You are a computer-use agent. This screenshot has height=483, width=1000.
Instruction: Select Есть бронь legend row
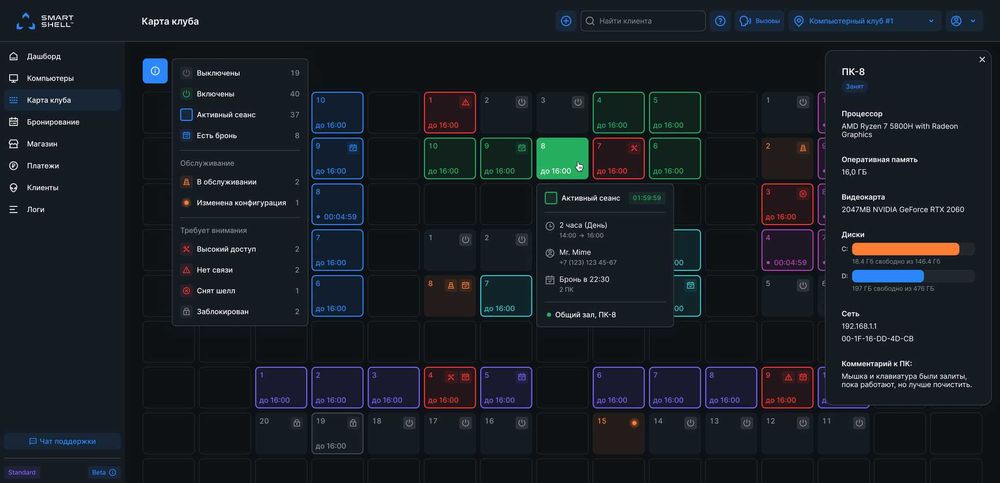coord(240,136)
